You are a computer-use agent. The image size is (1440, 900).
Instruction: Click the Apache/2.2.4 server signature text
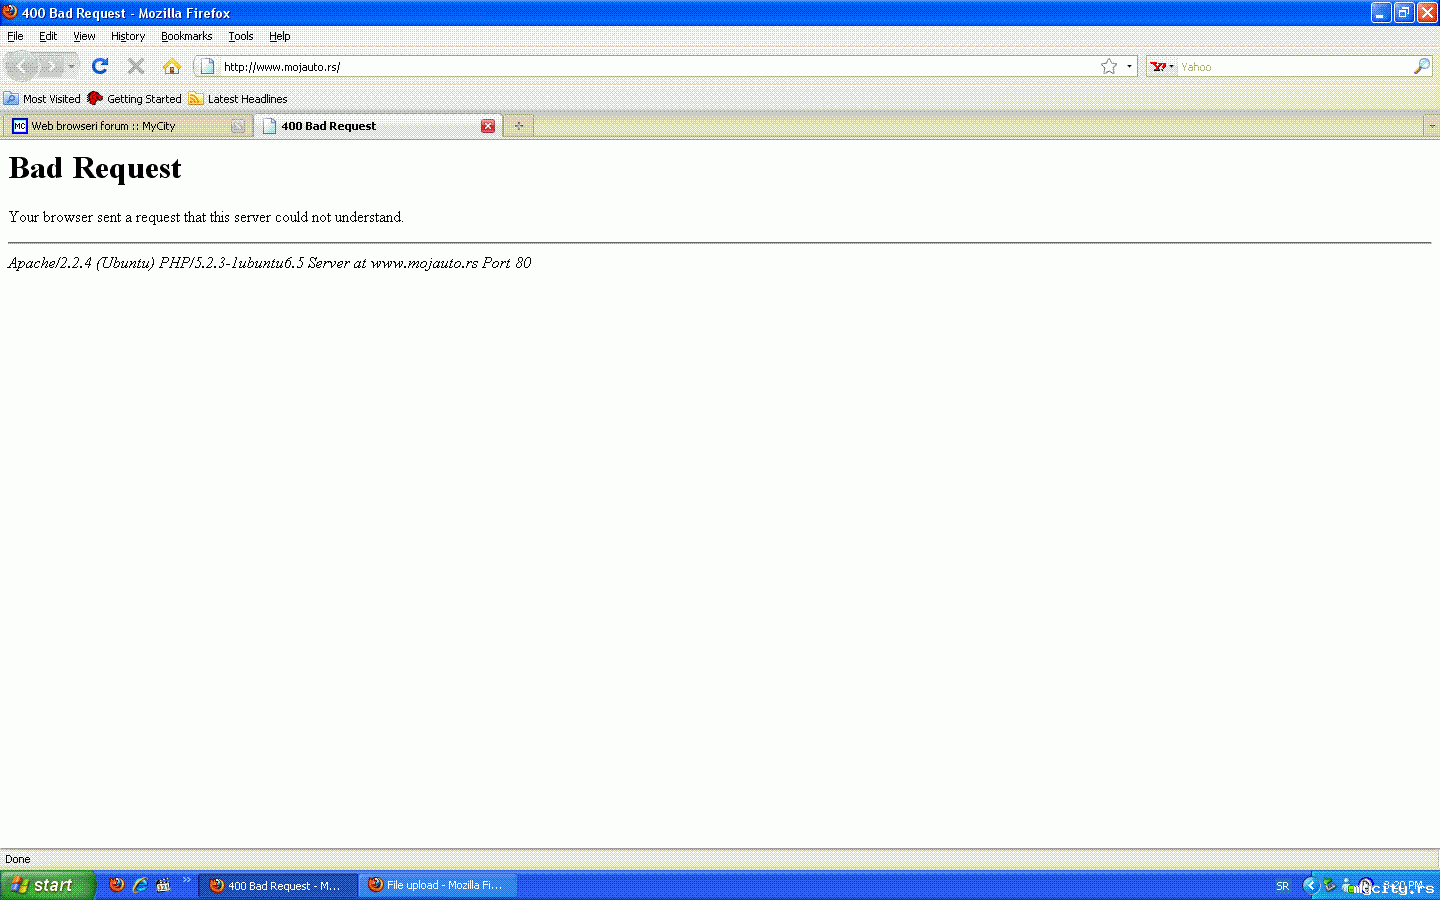[x=270, y=263]
